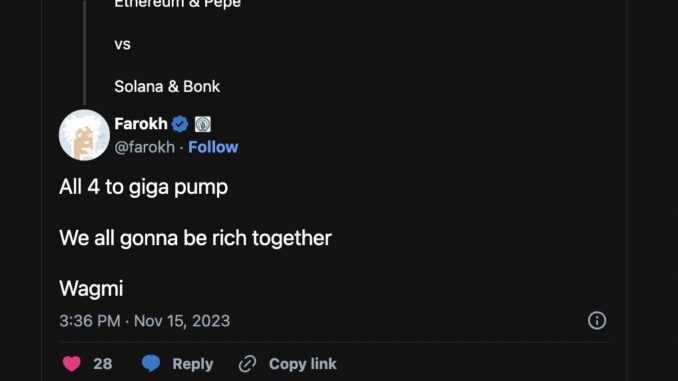
Task: Open the Farokh display name
Action: pyautogui.click(x=141, y=124)
